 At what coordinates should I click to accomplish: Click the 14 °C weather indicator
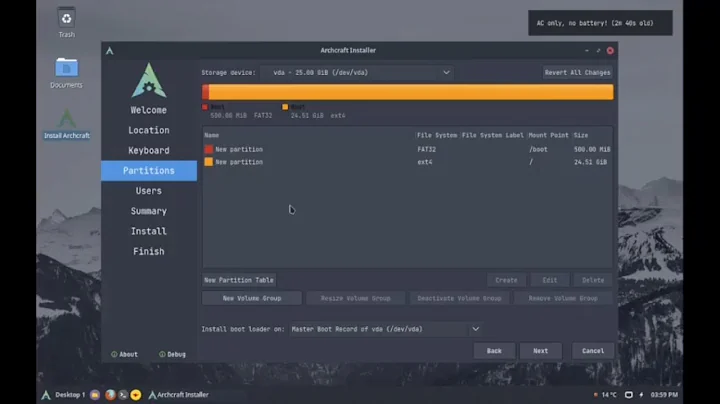tap(606, 395)
